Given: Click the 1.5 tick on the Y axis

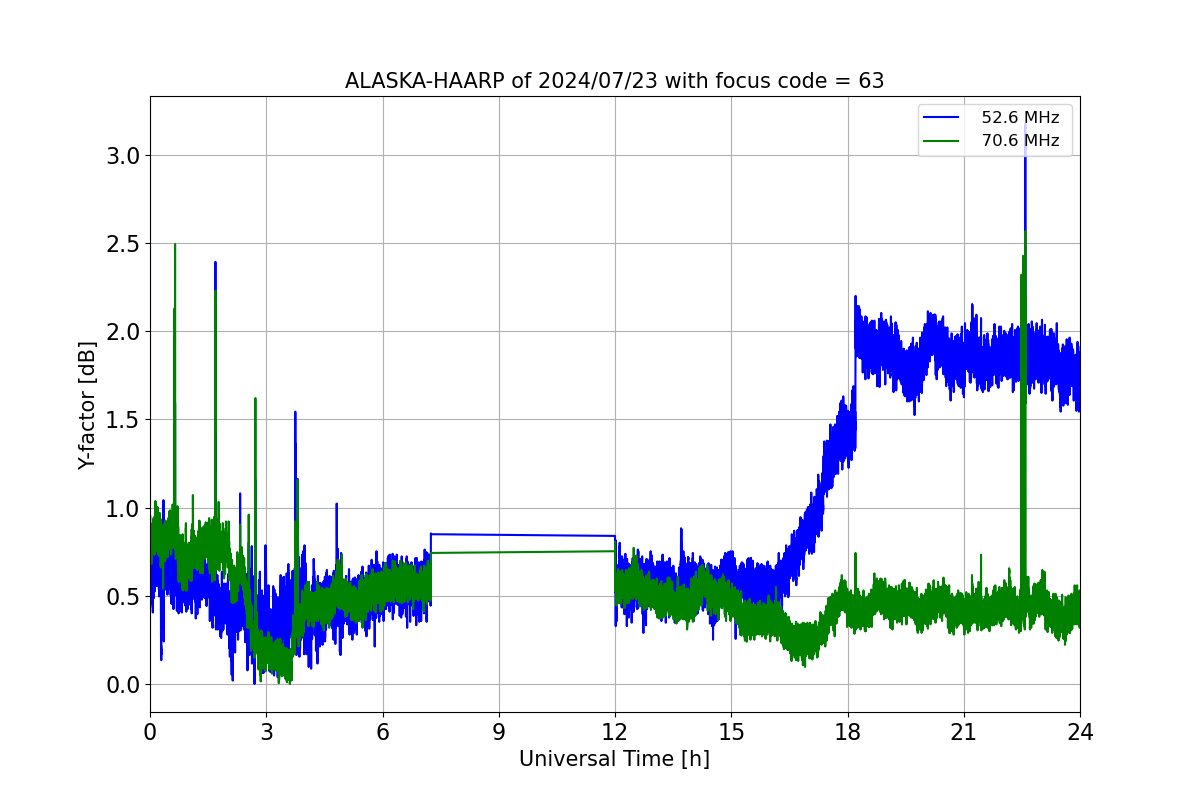Looking at the screenshot, I should 123,420.
